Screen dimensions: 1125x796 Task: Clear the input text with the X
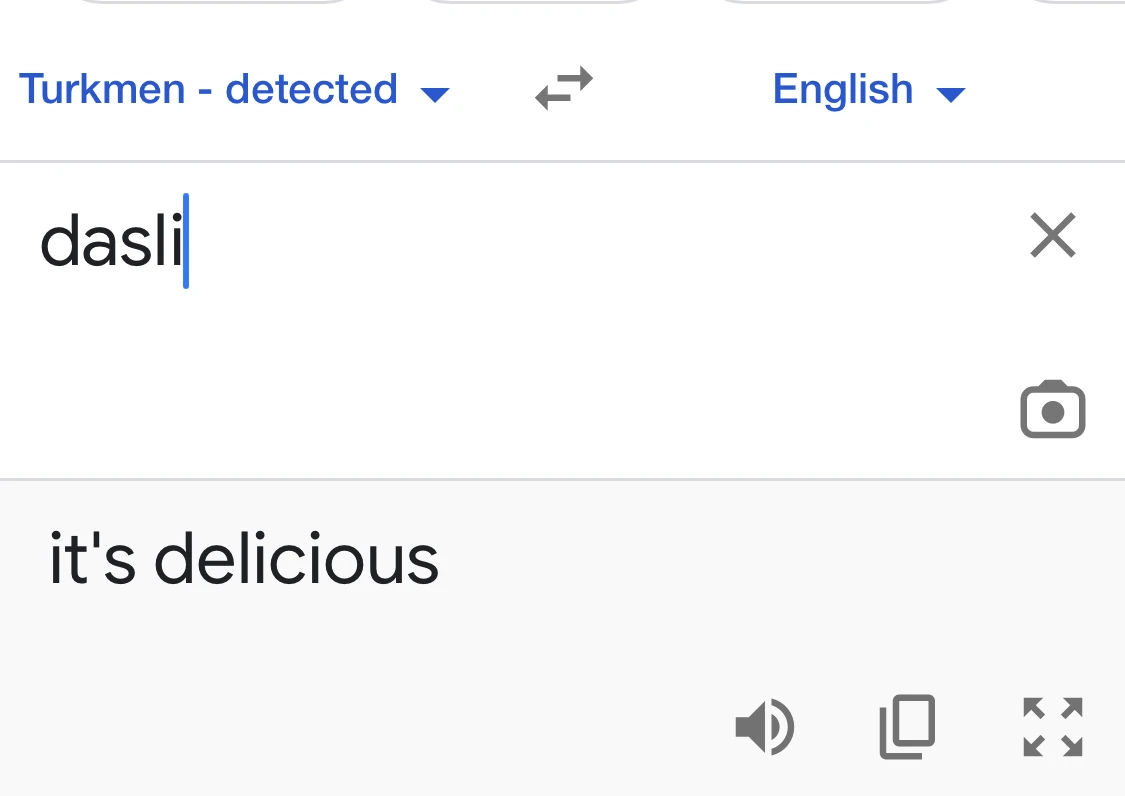tap(1052, 236)
